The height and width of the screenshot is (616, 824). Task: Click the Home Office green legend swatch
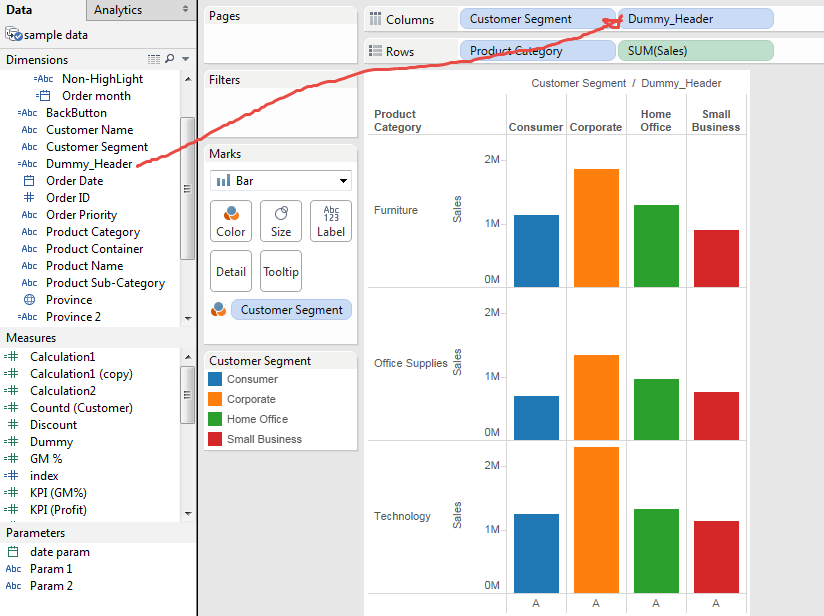[215, 419]
